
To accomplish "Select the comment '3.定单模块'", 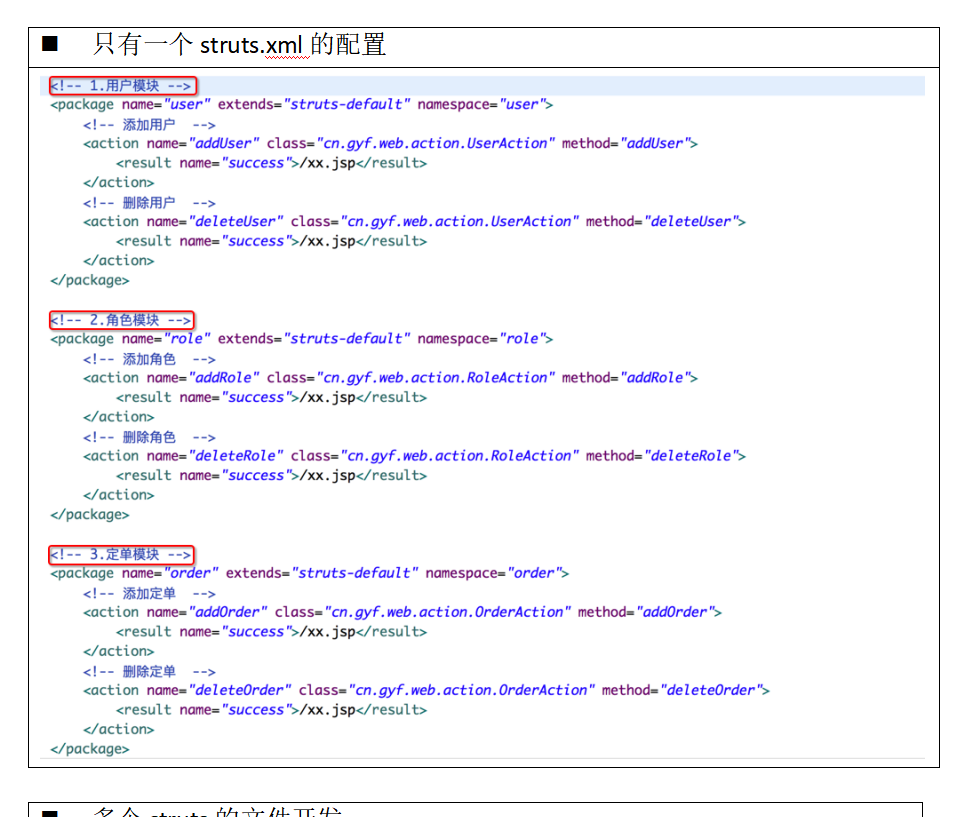I will [121, 554].
